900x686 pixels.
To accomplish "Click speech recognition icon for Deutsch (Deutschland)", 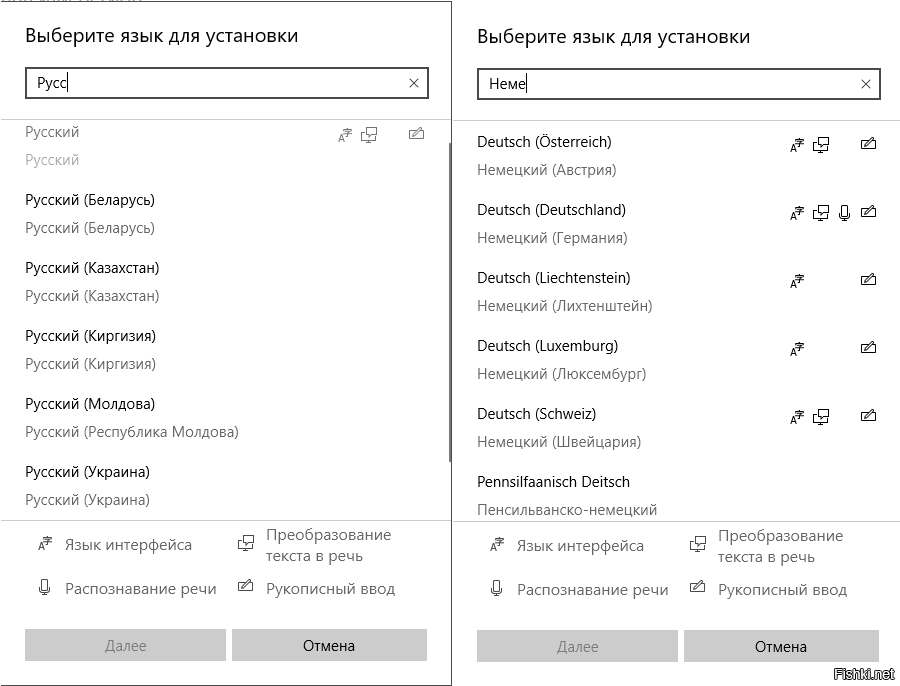I will click(844, 212).
